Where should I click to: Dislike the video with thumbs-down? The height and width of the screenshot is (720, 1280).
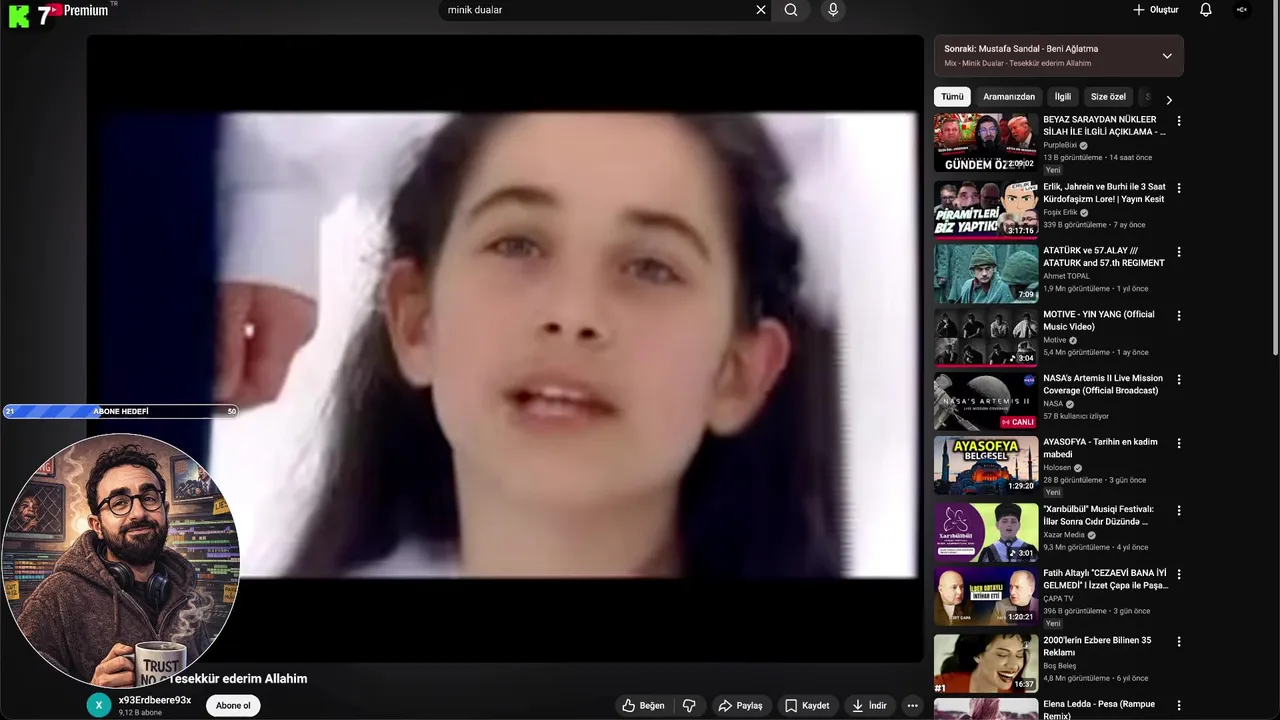[x=689, y=705]
